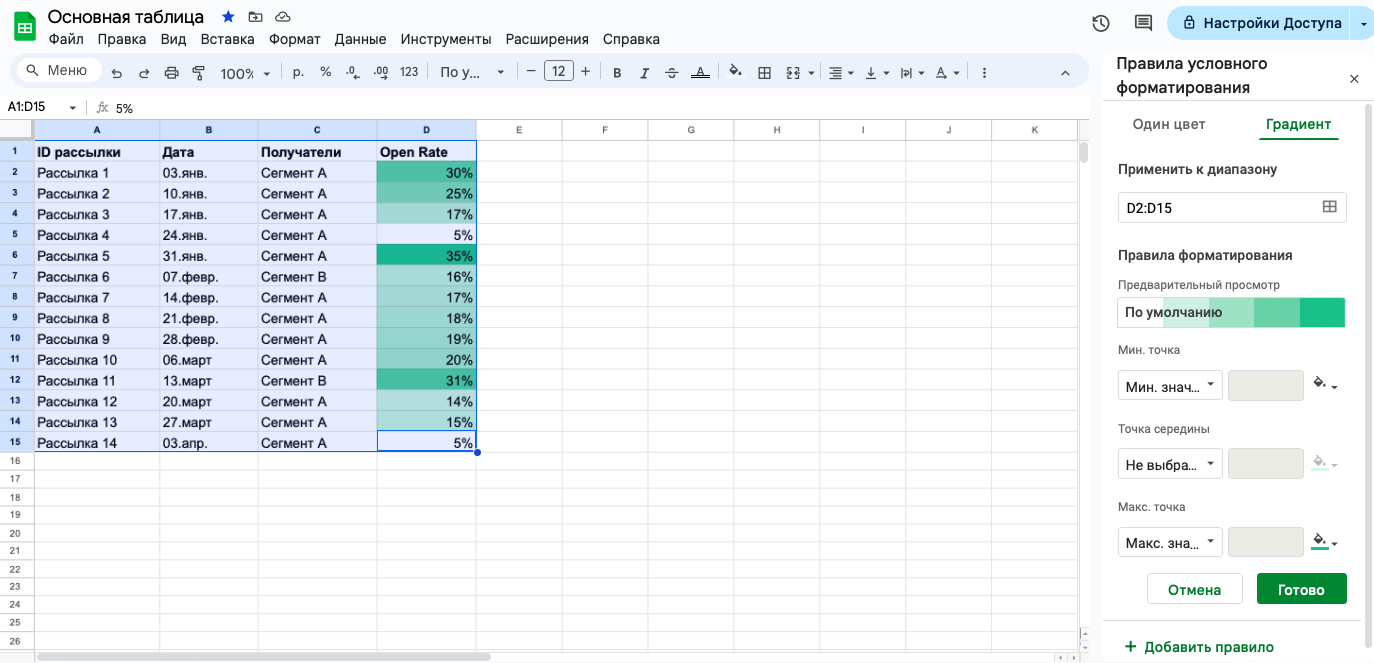The image size is (1374, 663).
Task: Open the borders tool
Action: pyautogui.click(x=764, y=73)
